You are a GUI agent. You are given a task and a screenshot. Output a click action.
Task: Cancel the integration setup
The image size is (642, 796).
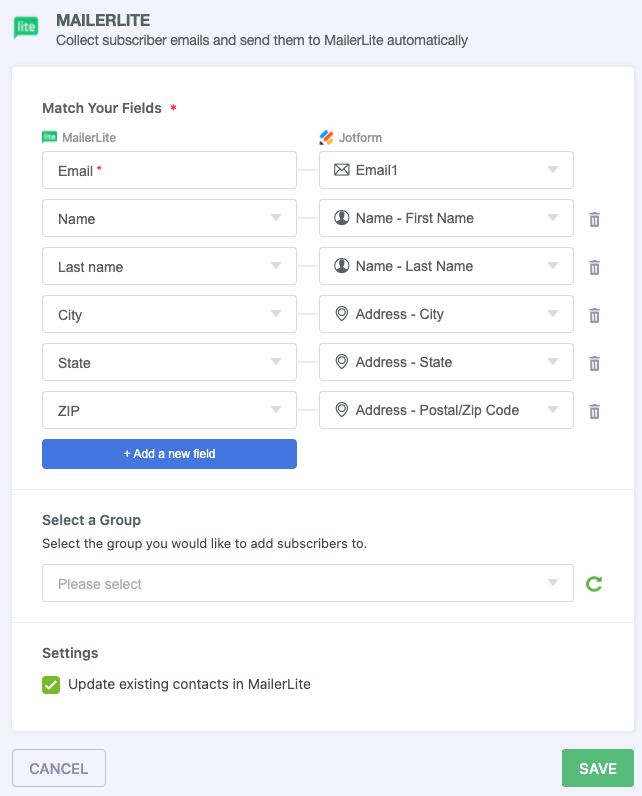[59, 768]
